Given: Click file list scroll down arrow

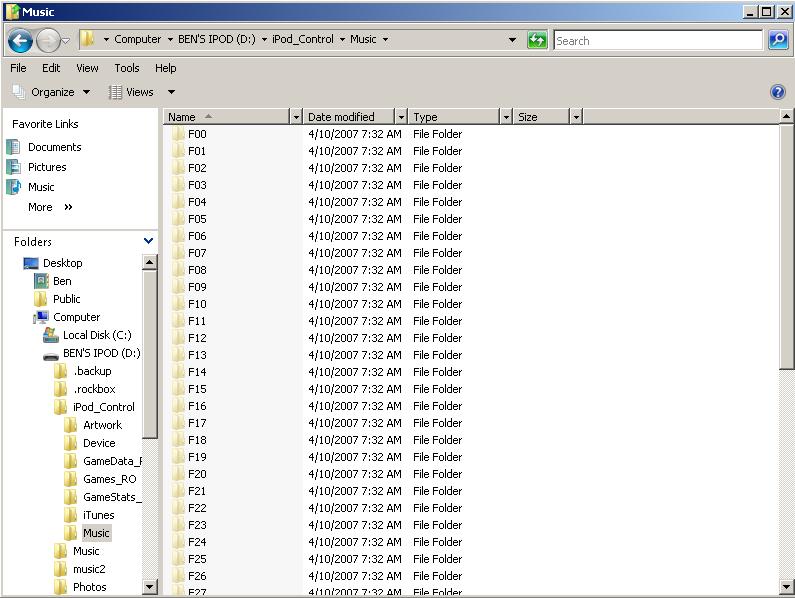Looking at the screenshot, I should tap(786, 586).
